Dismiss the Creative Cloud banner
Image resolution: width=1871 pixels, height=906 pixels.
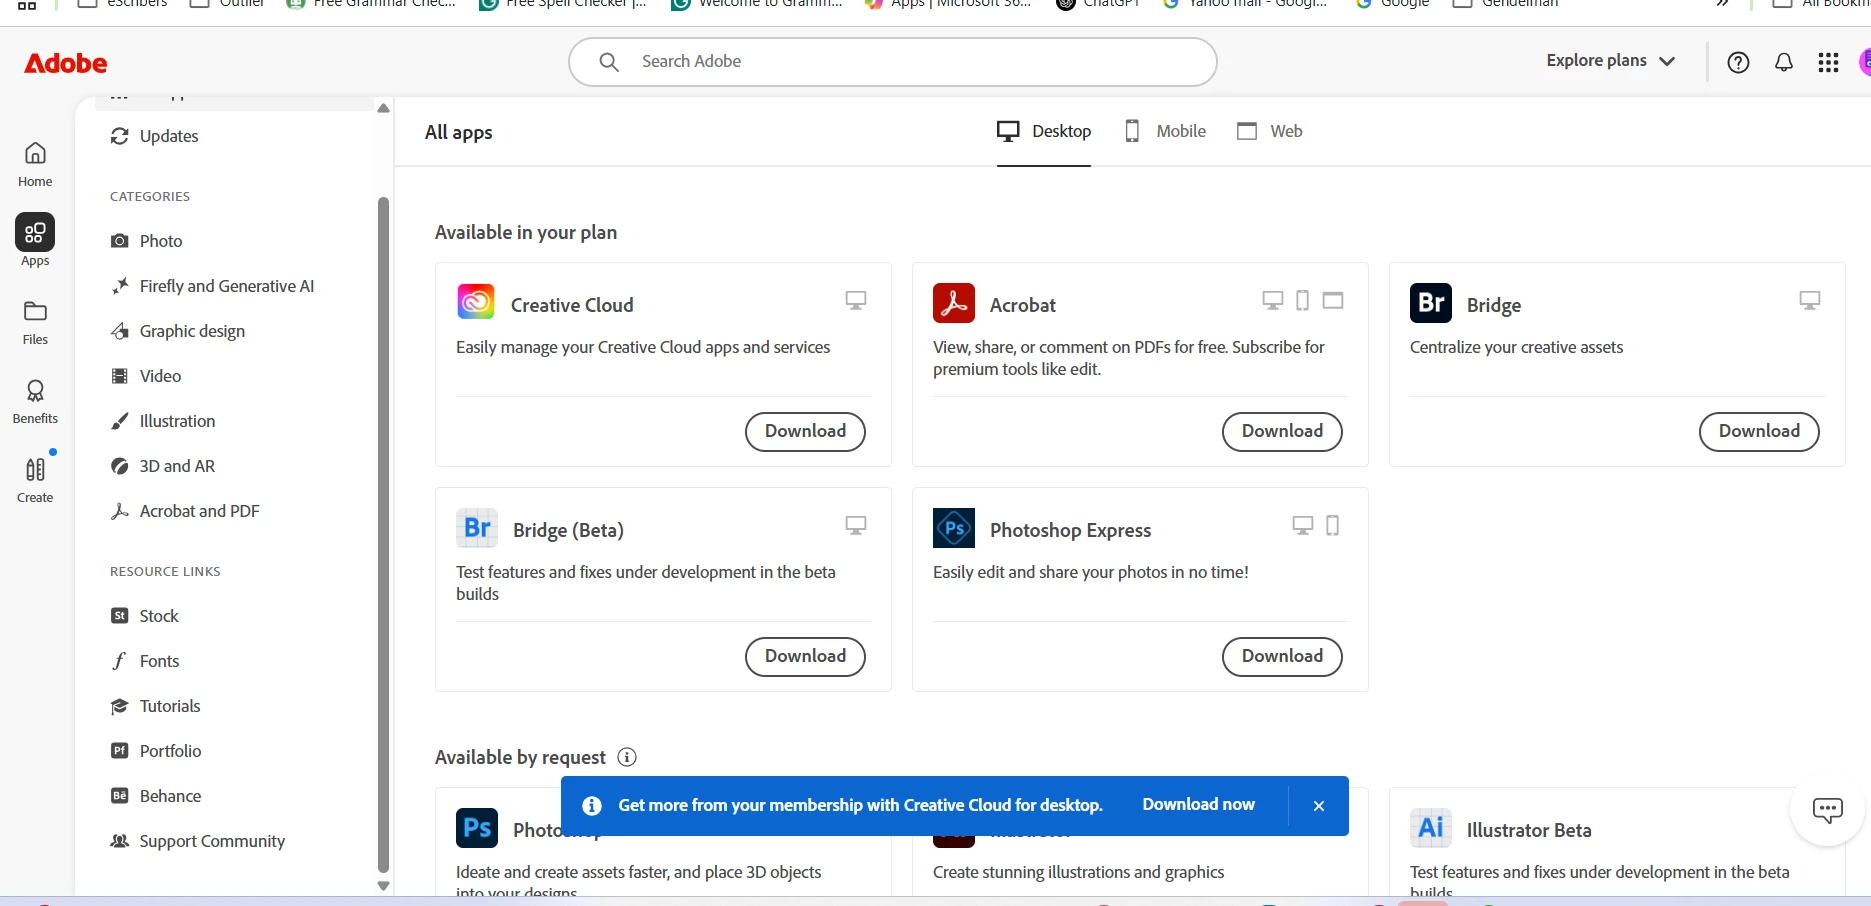[x=1319, y=806]
